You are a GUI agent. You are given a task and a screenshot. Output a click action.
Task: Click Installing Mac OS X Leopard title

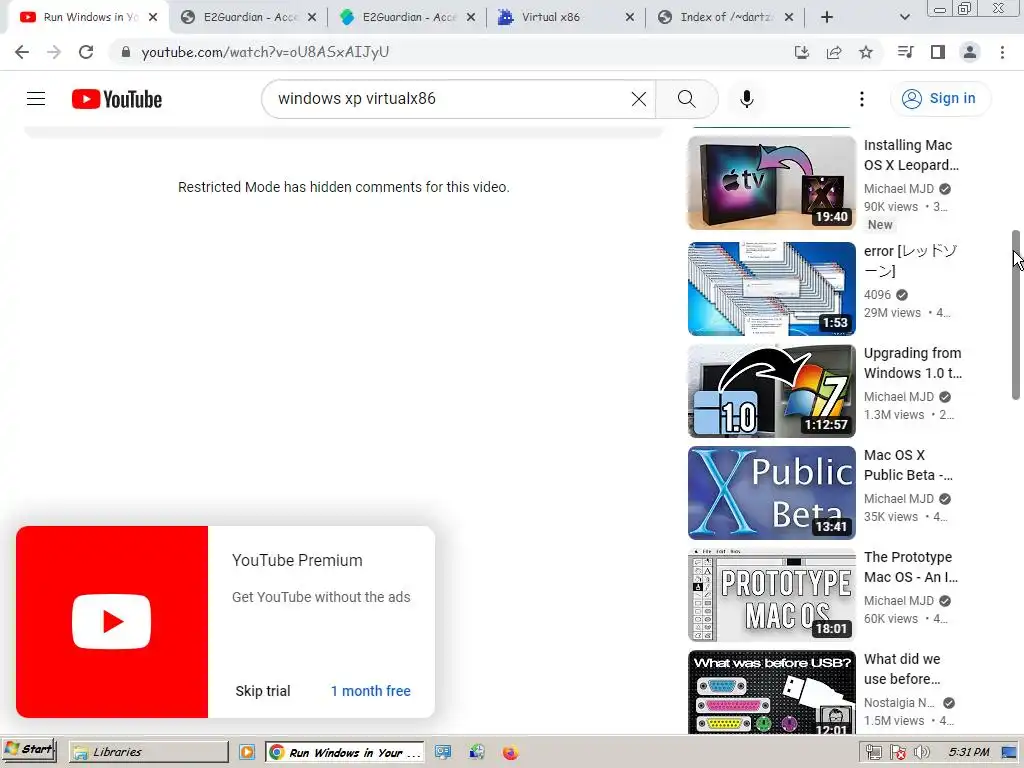tap(911, 155)
